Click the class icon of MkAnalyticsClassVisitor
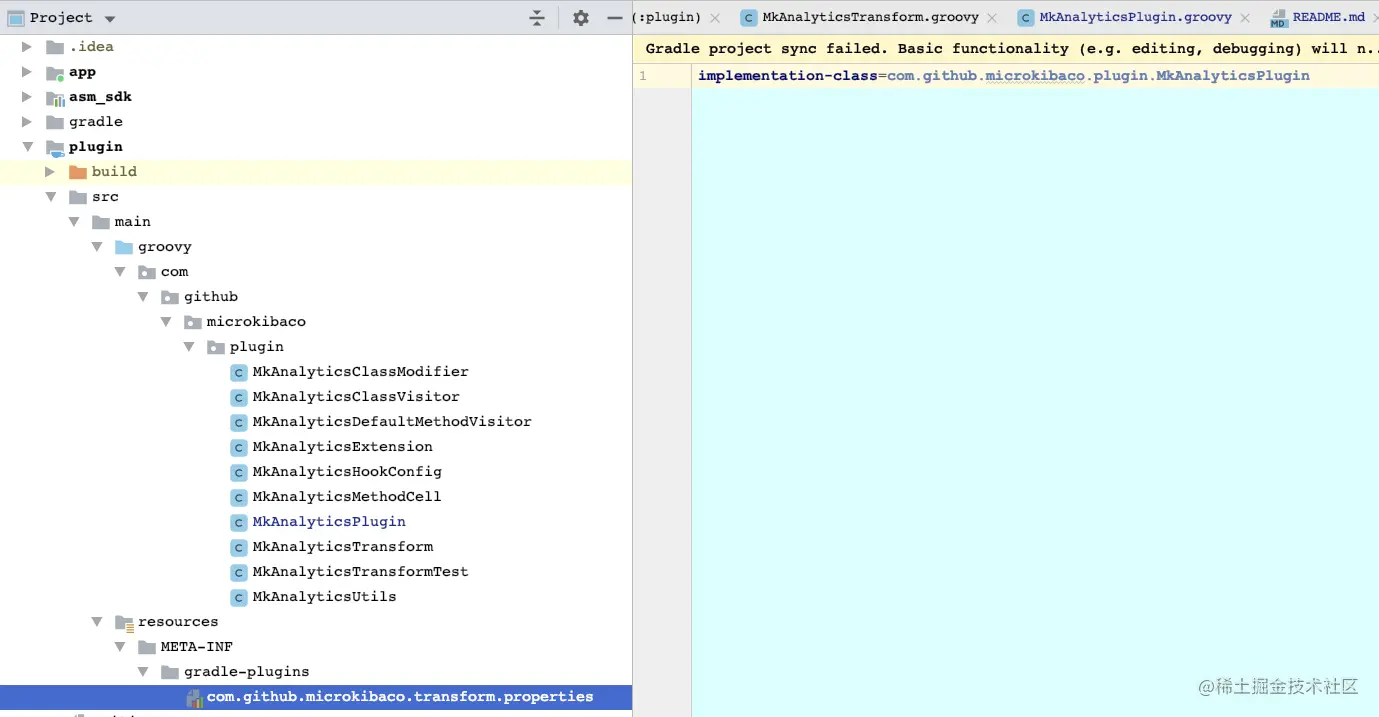This screenshot has width=1379, height=717. [x=239, y=397]
